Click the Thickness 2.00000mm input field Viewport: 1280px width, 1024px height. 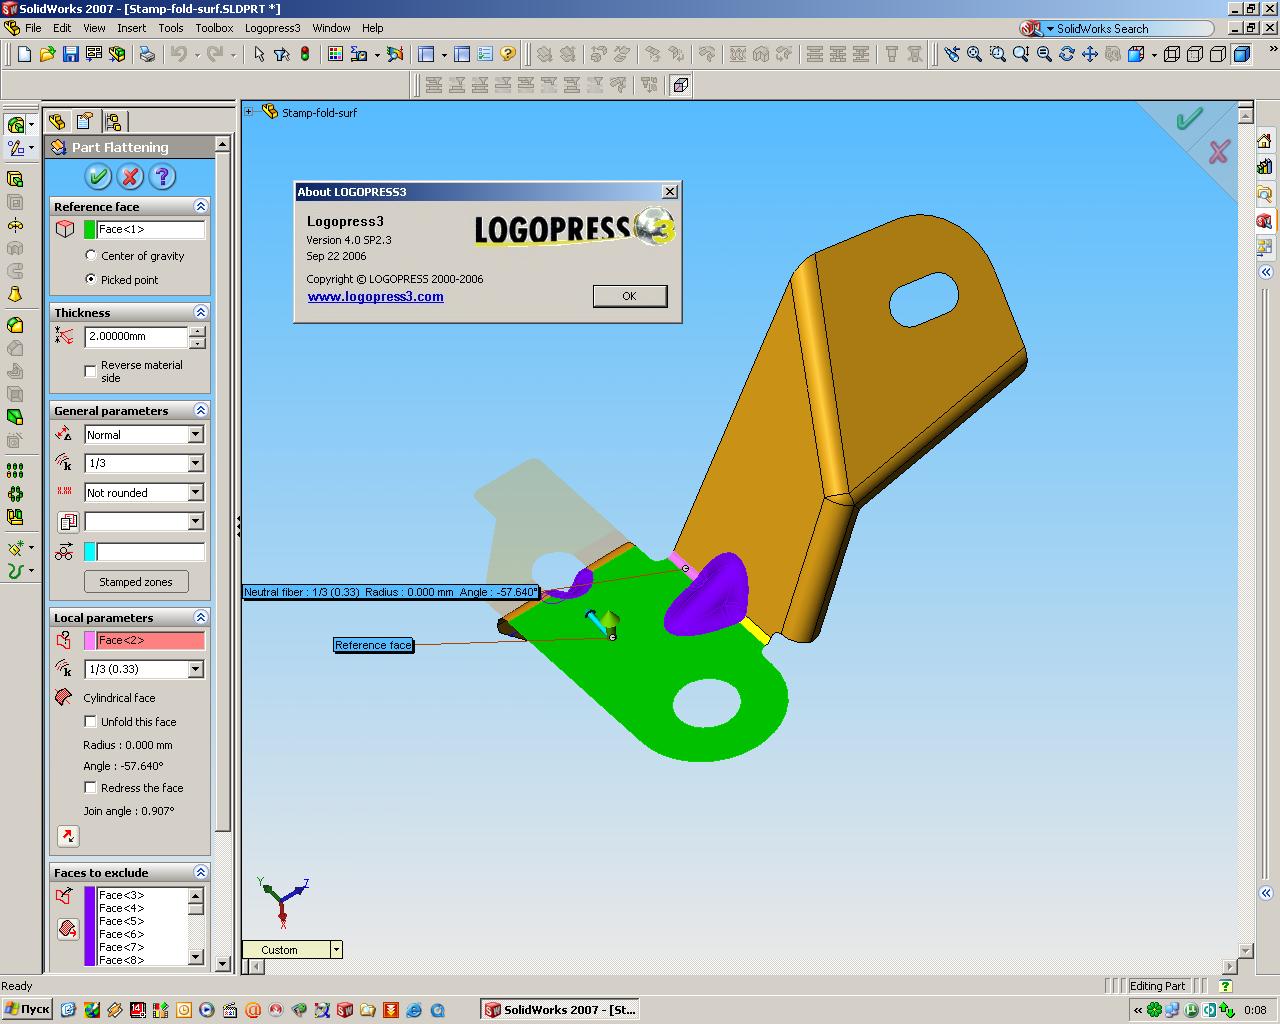136,337
